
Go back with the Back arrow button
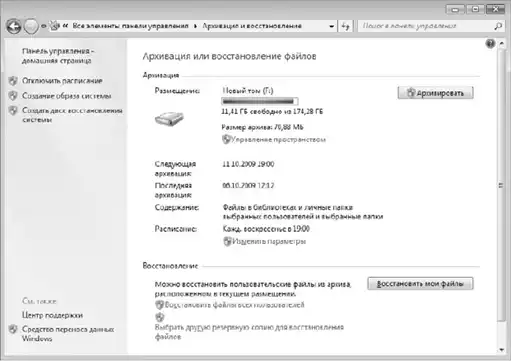click(14, 26)
